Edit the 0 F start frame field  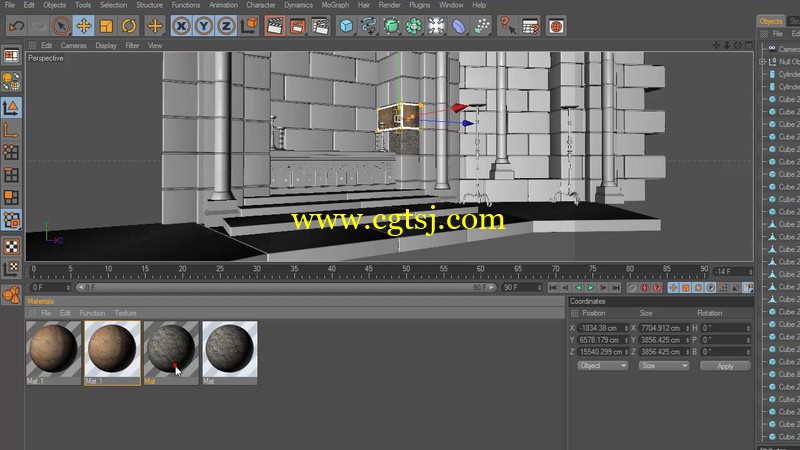[51, 288]
